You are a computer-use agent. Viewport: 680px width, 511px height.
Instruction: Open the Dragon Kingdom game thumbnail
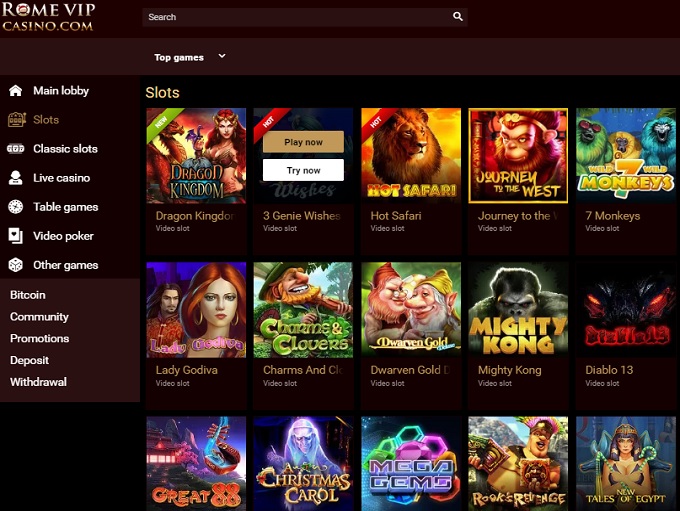[196, 156]
